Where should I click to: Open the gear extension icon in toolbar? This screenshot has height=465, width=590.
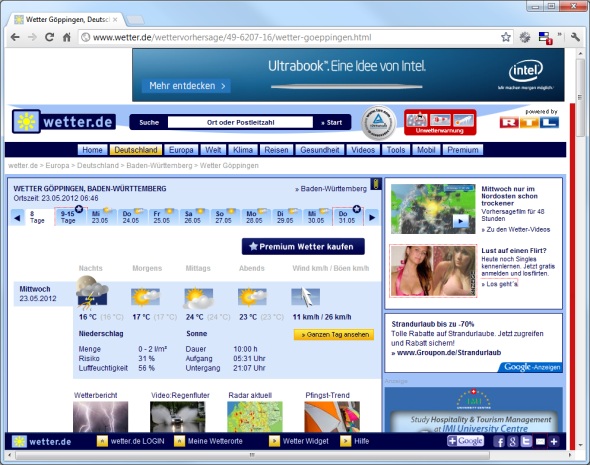pos(525,37)
